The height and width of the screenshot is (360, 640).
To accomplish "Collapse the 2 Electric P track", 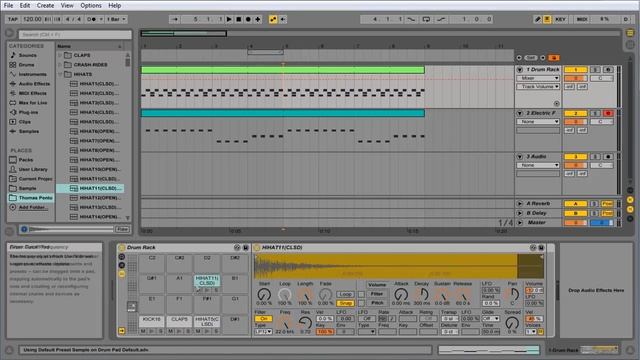I will pos(520,113).
